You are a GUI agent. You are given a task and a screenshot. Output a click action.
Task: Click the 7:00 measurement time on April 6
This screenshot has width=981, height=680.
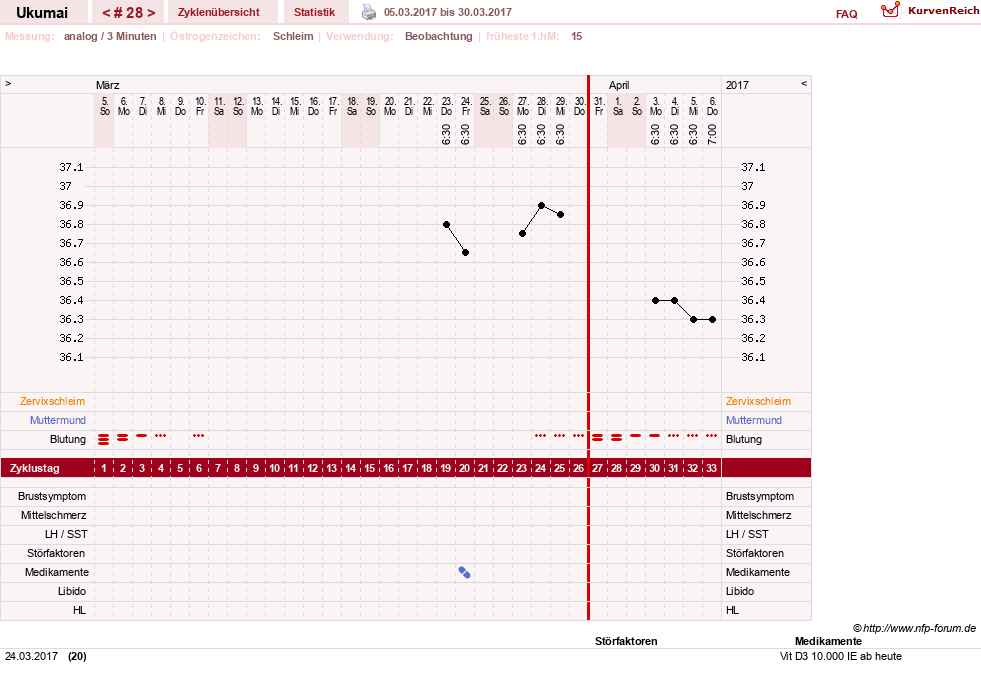[712, 134]
